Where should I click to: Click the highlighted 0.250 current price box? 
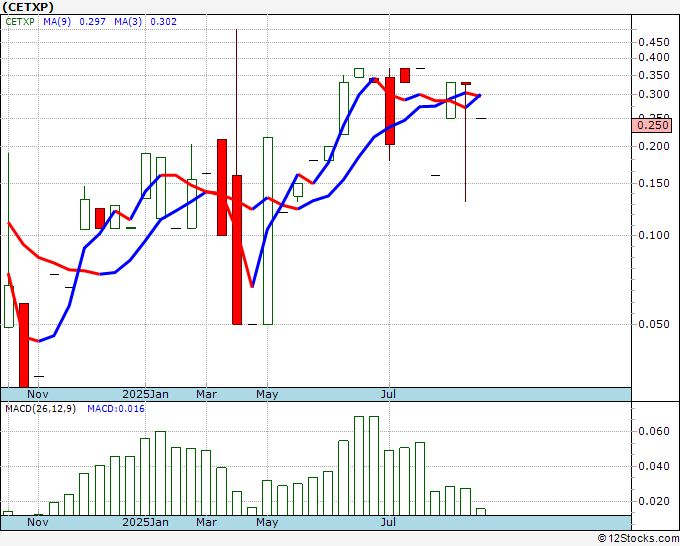click(652, 125)
